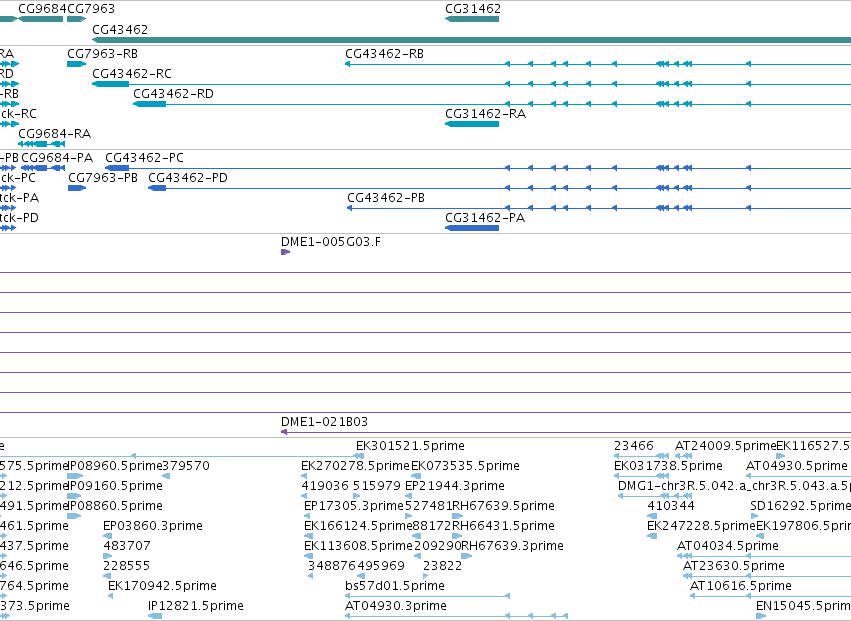The image size is (851, 621).
Task: Click the AT24009.5prime EST label
Action: click(x=726, y=446)
